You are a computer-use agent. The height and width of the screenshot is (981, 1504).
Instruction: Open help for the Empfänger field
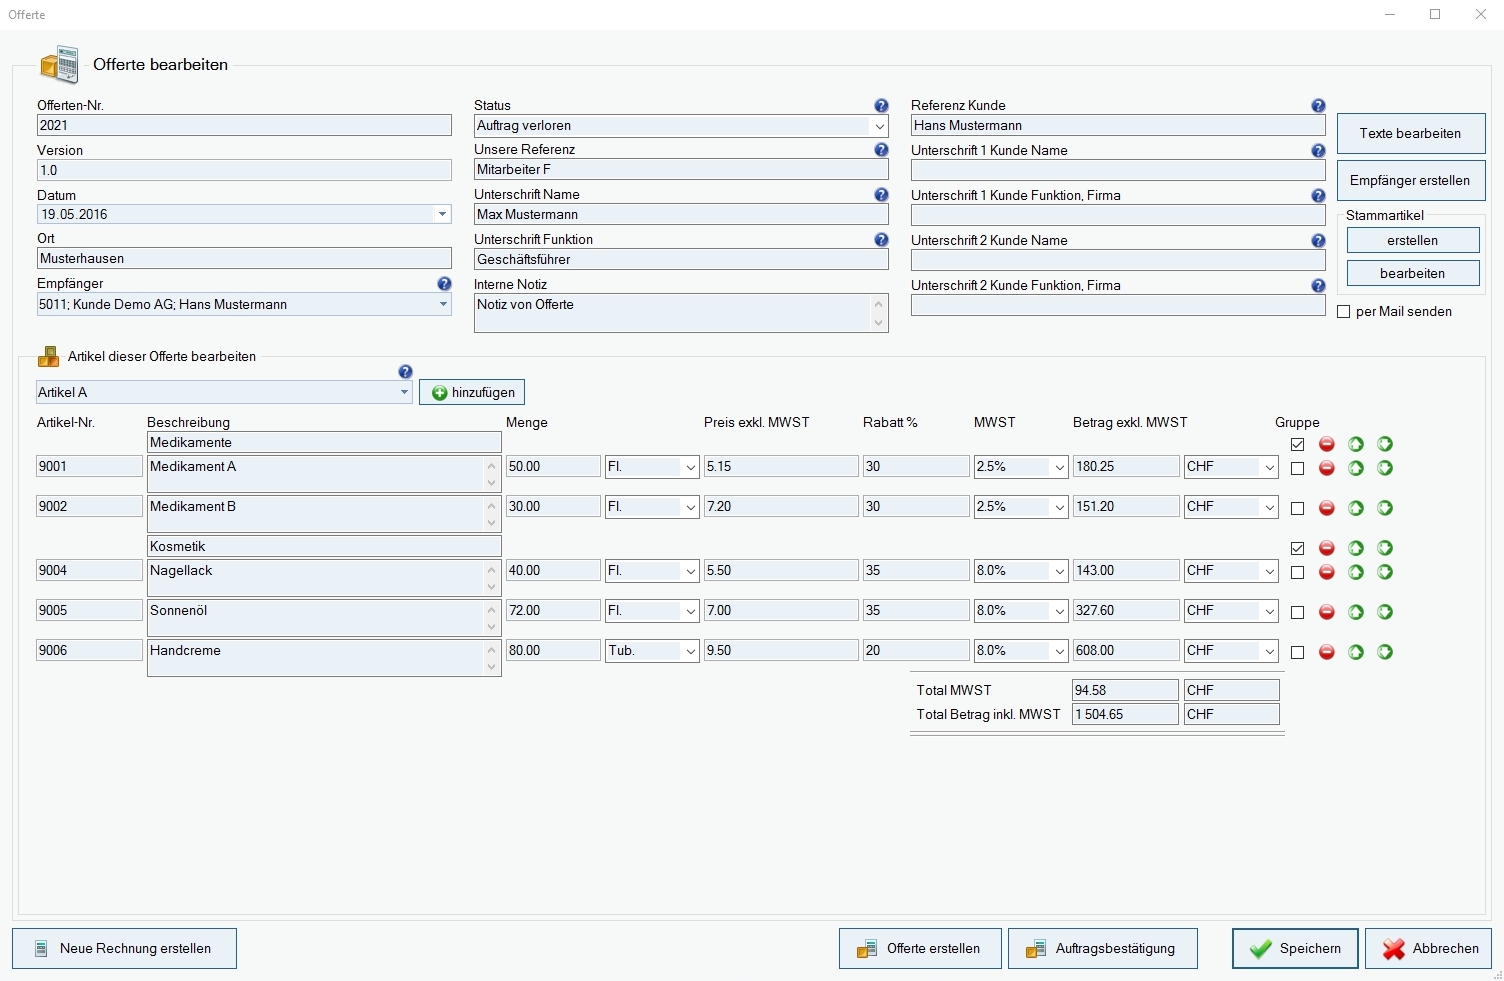444,284
